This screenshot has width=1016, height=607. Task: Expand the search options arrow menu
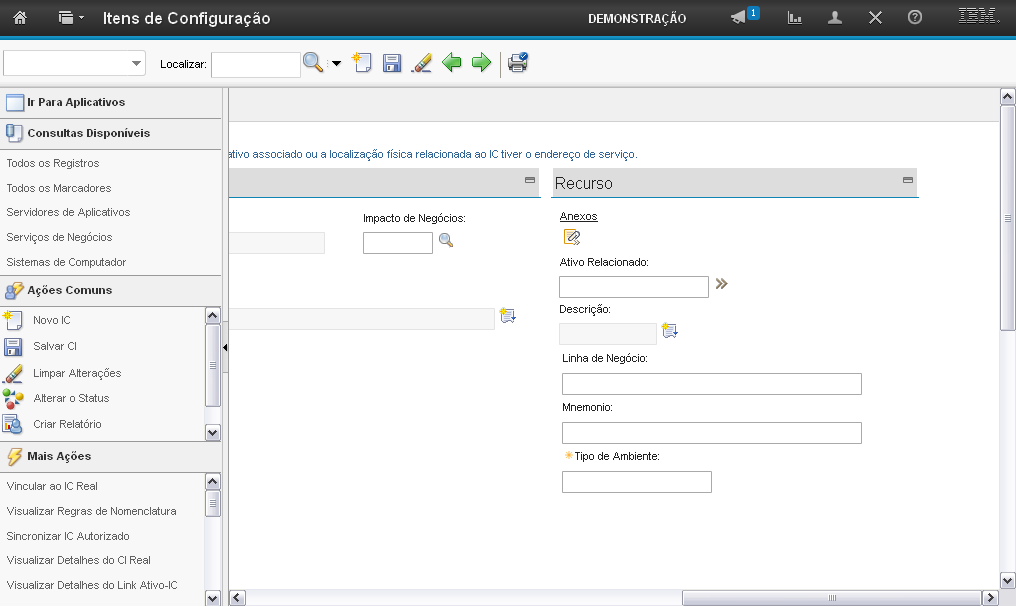click(336, 63)
